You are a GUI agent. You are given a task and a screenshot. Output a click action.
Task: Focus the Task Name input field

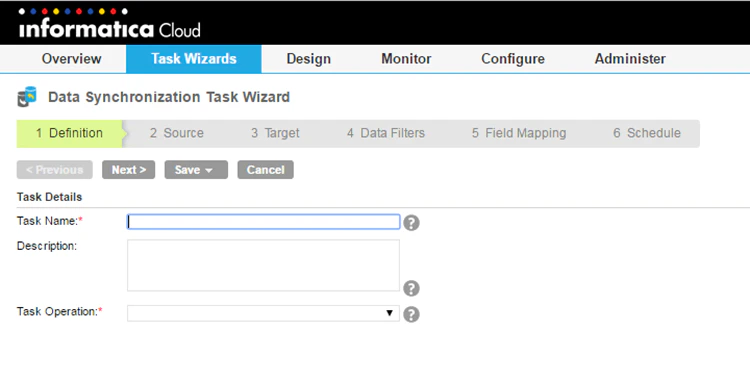pos(263,222)
